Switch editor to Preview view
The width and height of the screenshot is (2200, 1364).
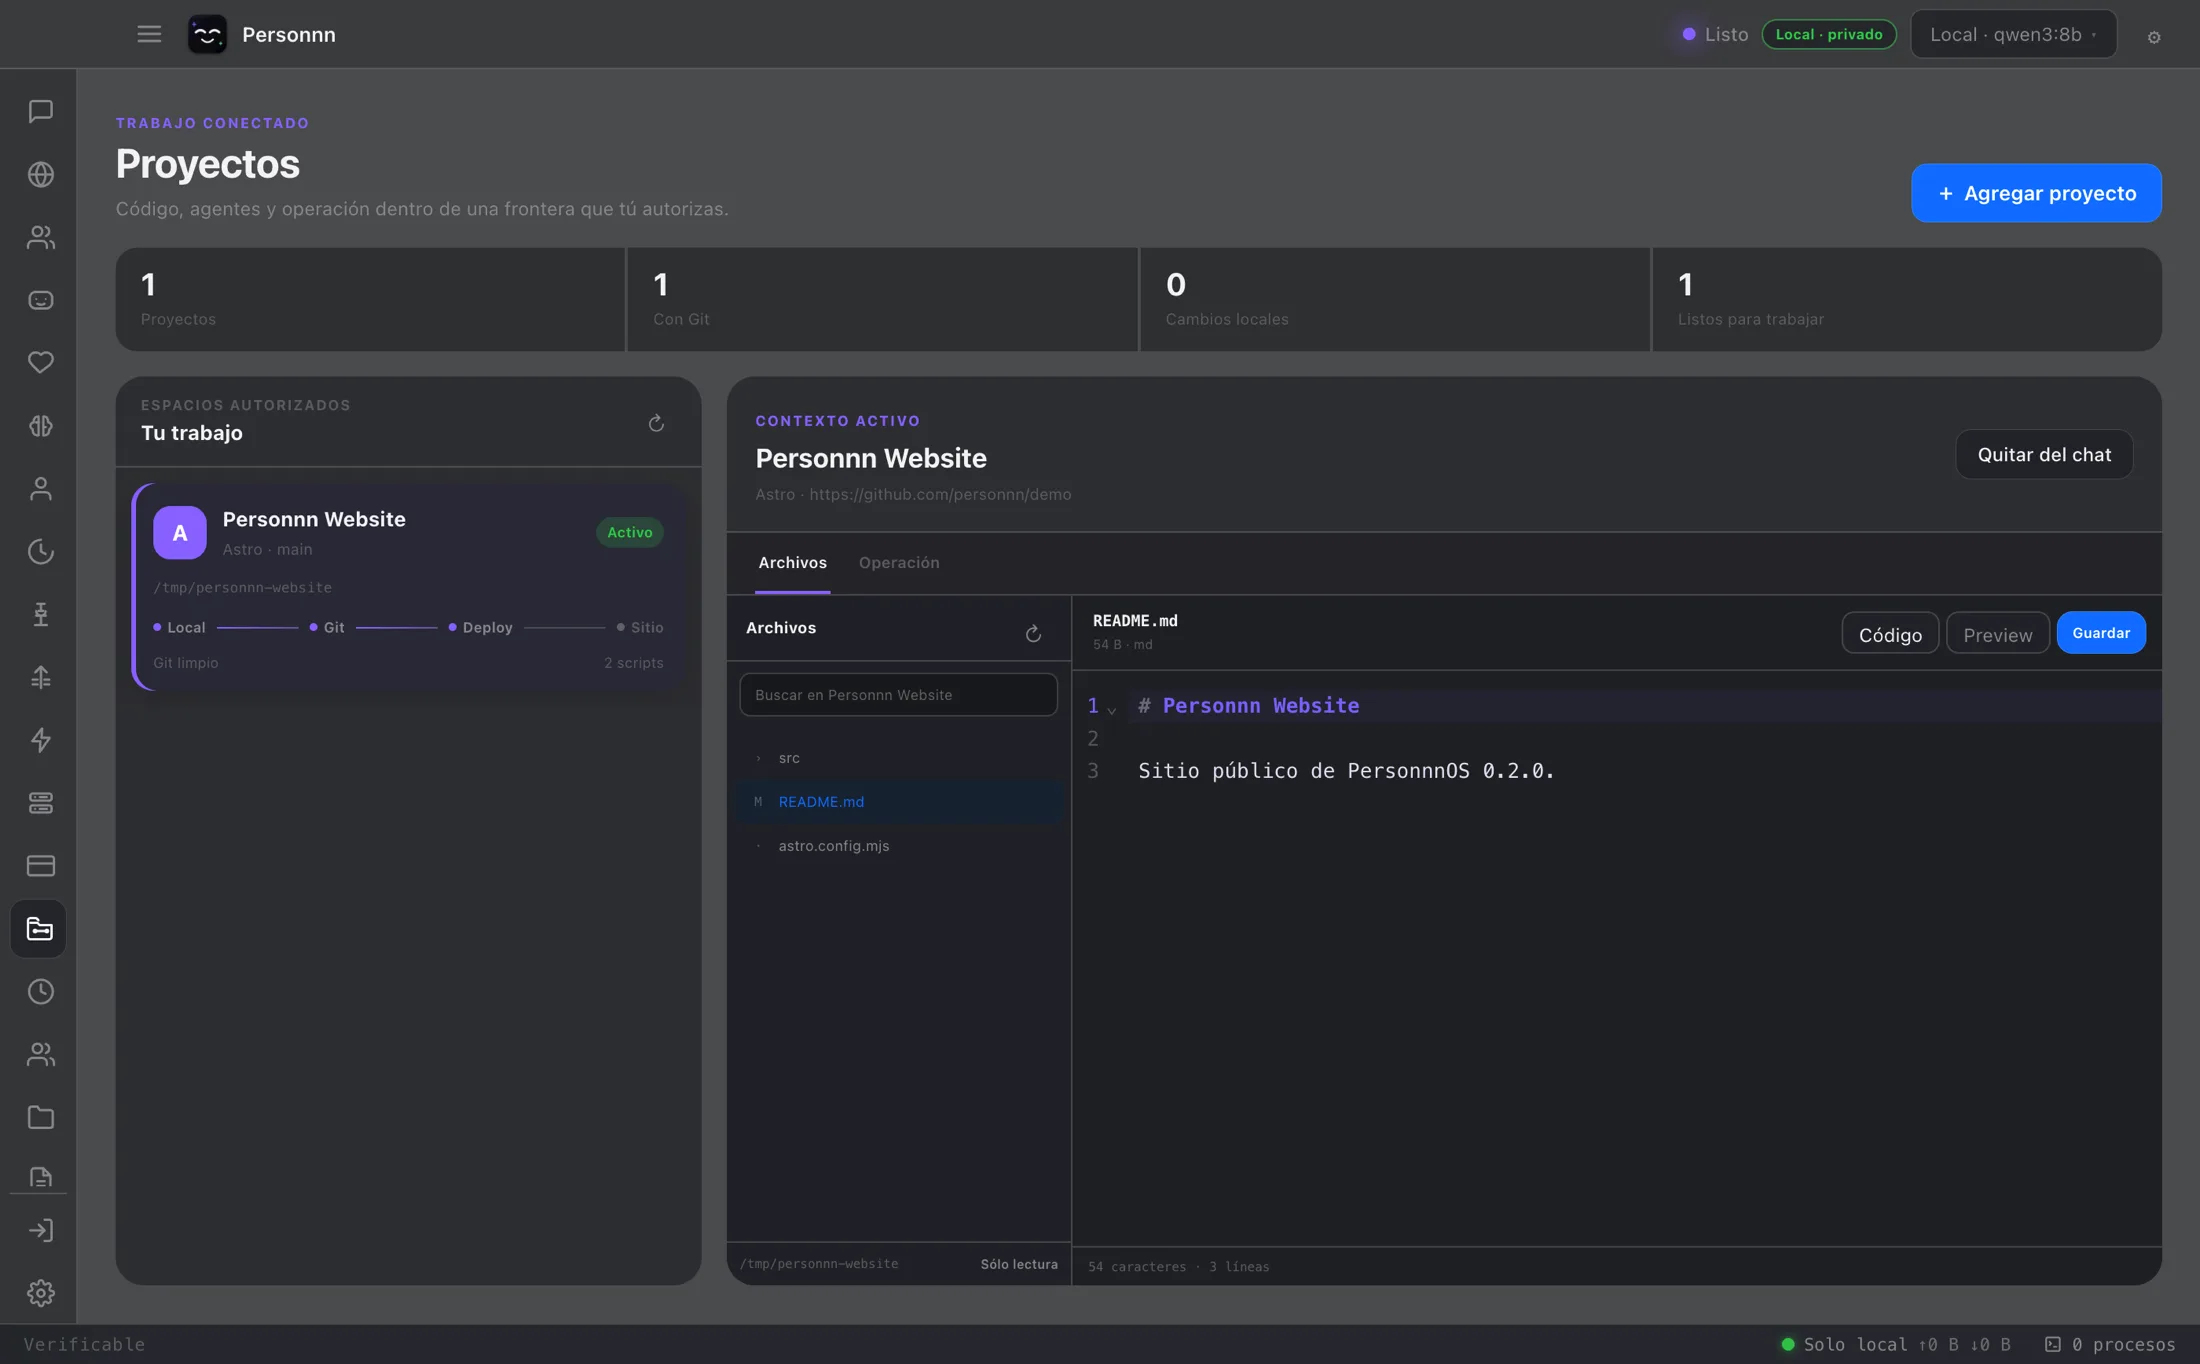point(1997,634)
